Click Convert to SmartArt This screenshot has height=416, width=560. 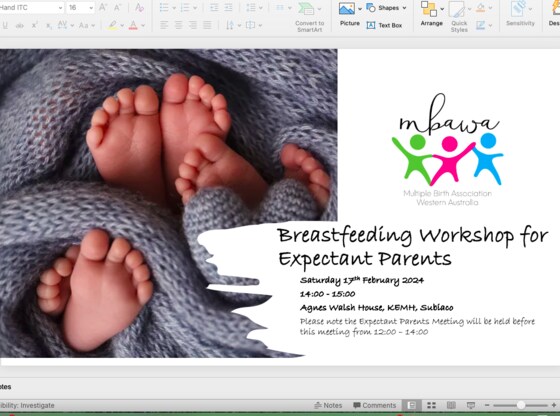(x=309, y=17)
